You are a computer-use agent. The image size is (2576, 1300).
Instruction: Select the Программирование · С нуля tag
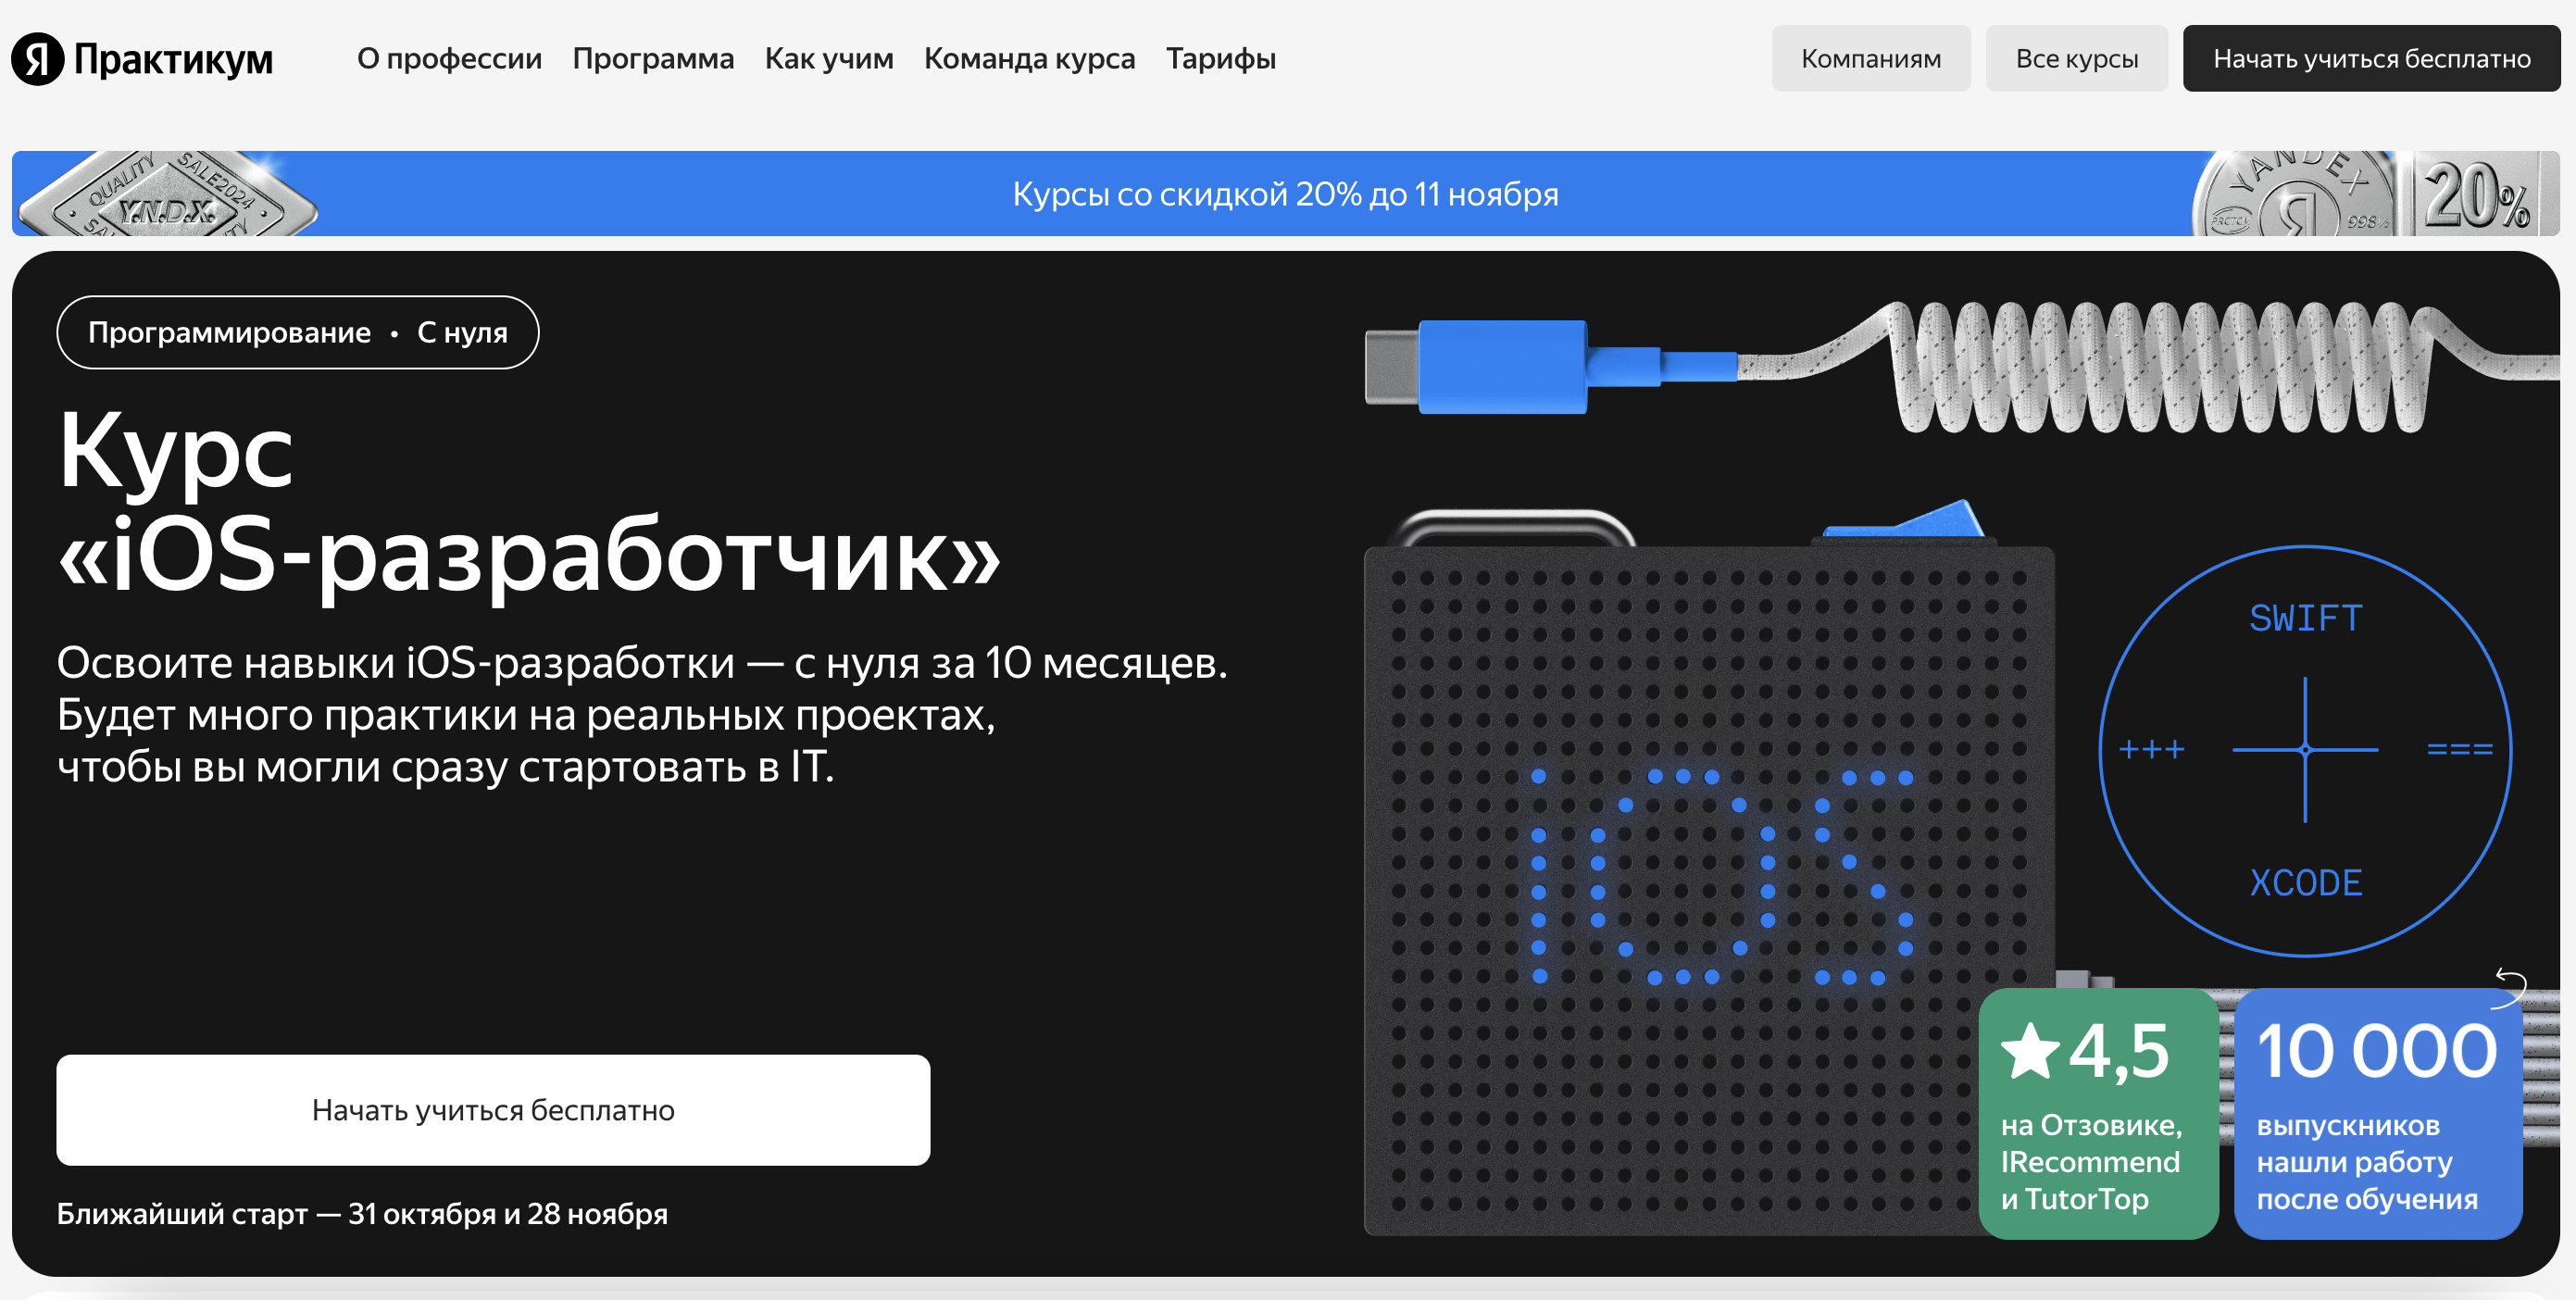click(x=298, y=332)
